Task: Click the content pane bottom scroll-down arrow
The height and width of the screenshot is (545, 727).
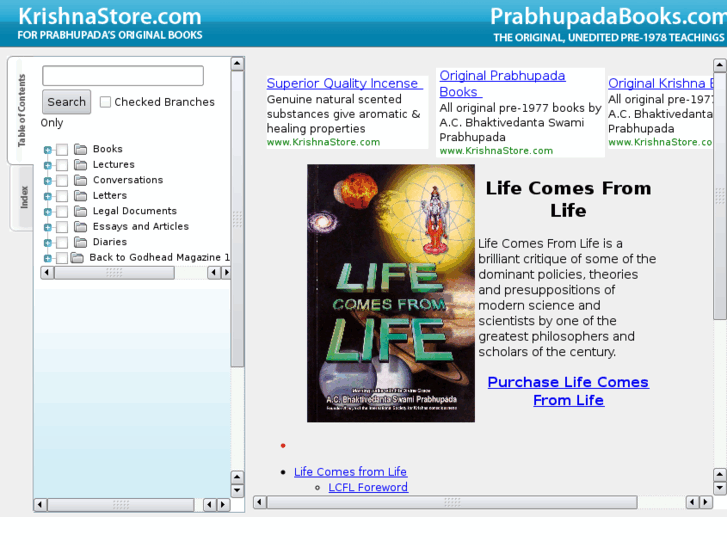Action: point(720,488)
